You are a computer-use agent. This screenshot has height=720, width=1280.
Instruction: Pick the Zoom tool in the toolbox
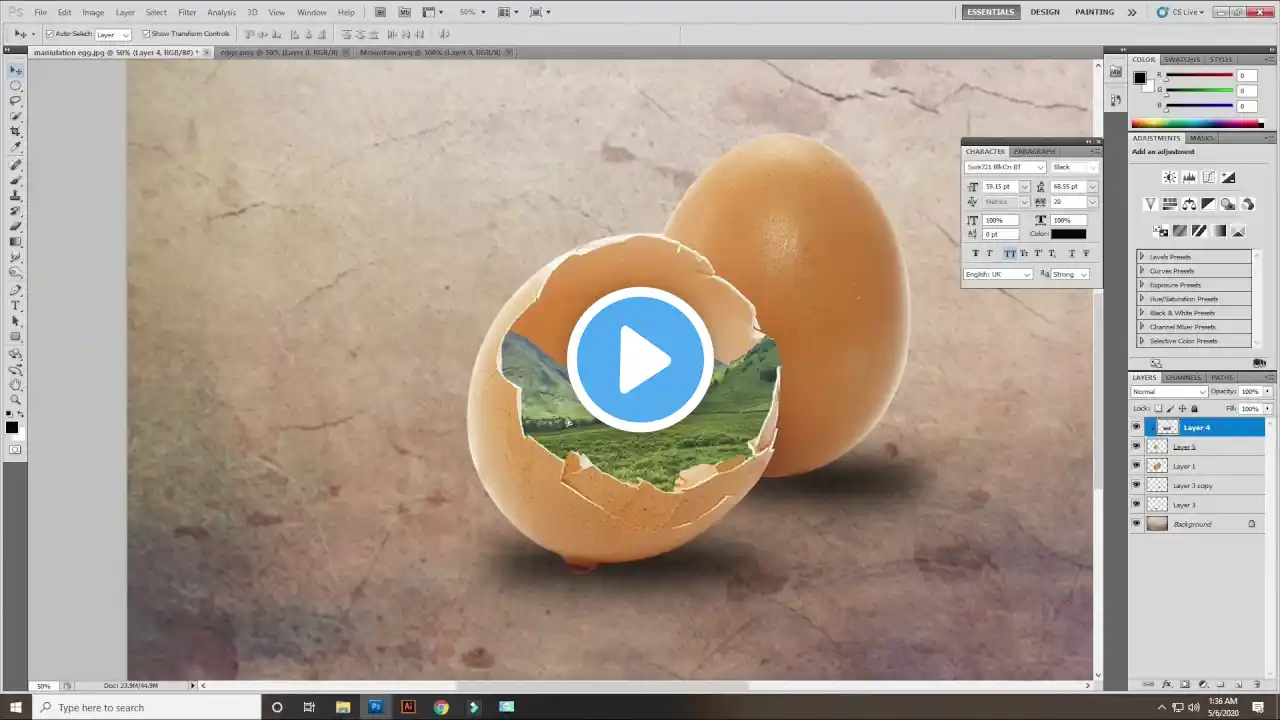pyautogui.click(x=15, y=399)
